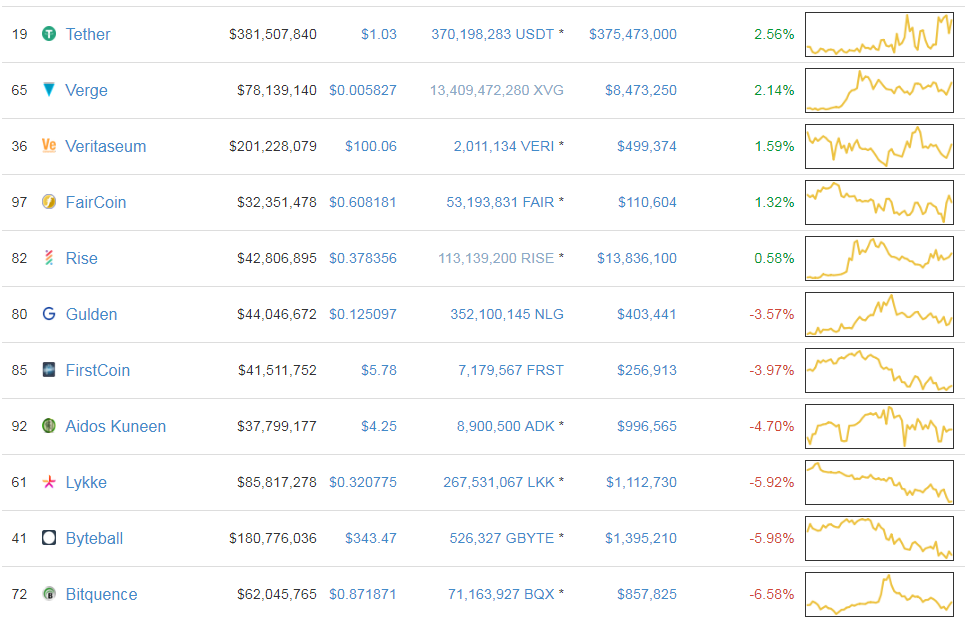Open the Lykke coin page link
Image resolution: width=966 pixels, height=621 pixels.
tap(86, 483)
